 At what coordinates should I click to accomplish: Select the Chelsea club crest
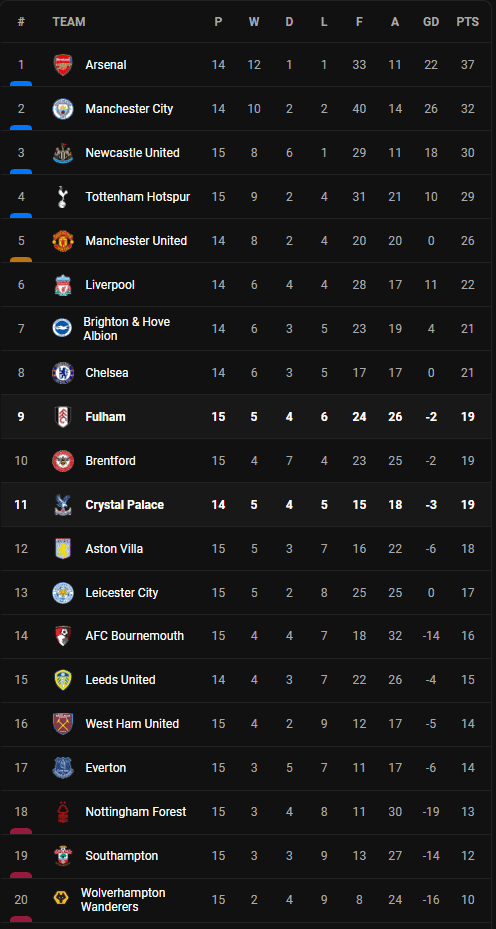[x=63, y=373]
